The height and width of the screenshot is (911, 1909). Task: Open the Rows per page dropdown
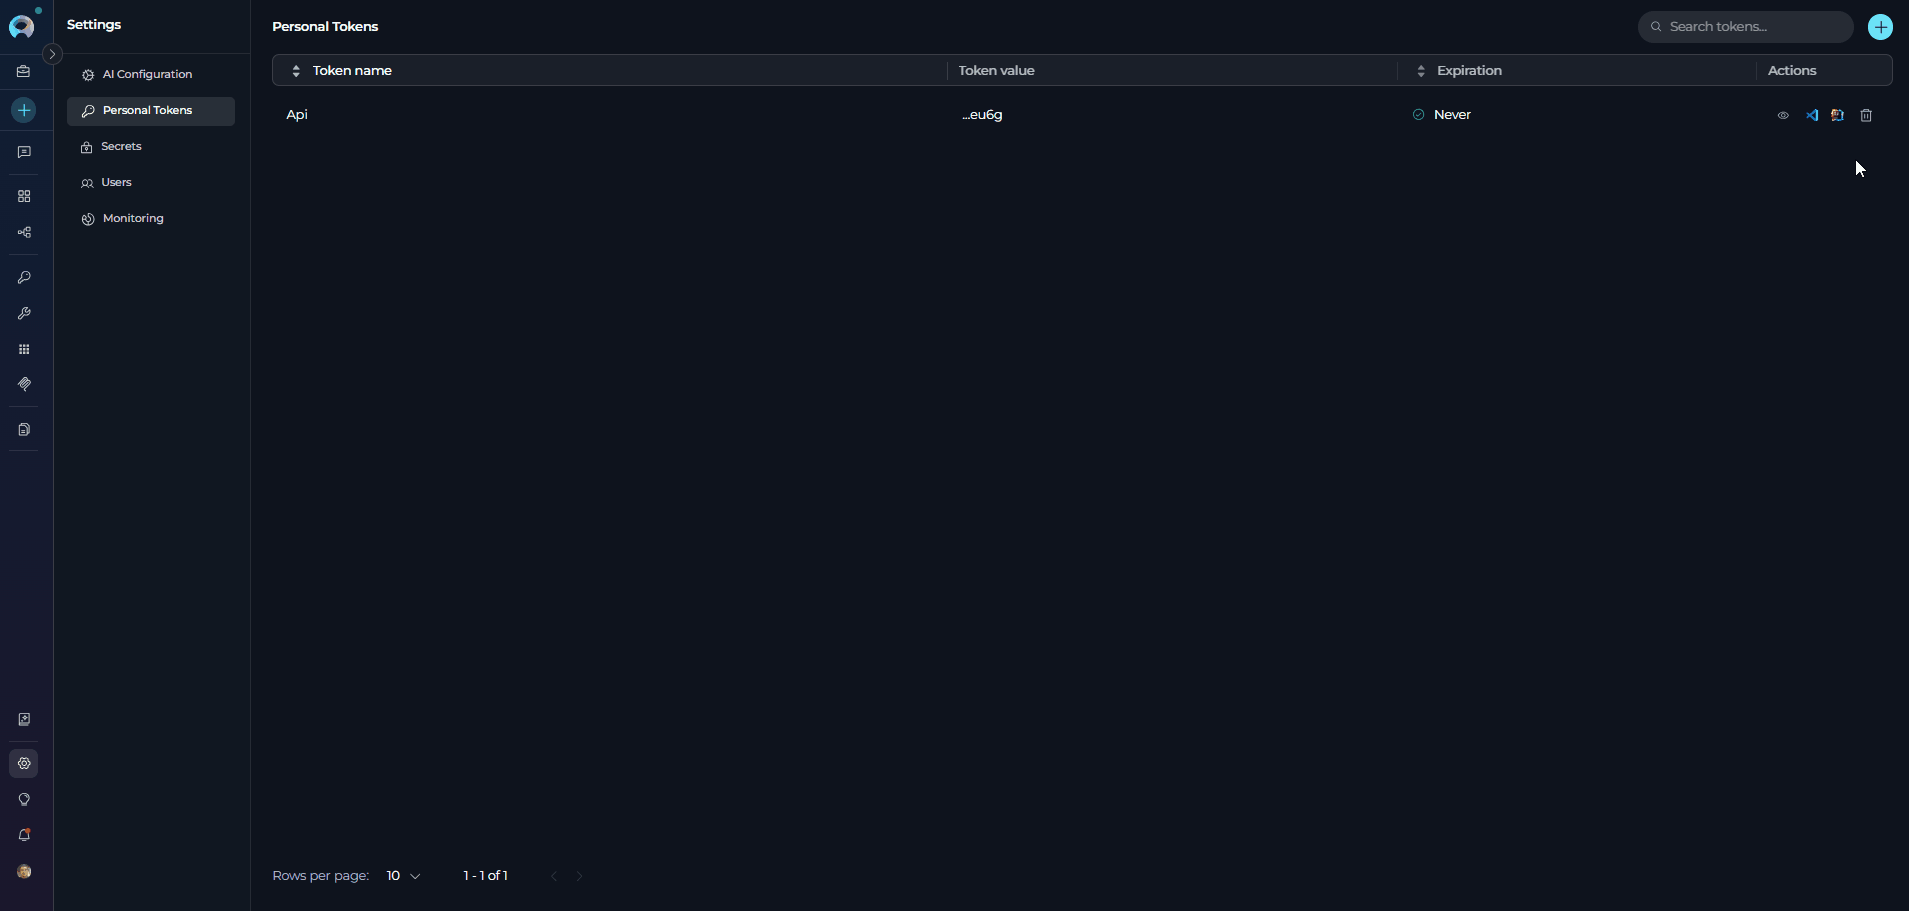403,876
